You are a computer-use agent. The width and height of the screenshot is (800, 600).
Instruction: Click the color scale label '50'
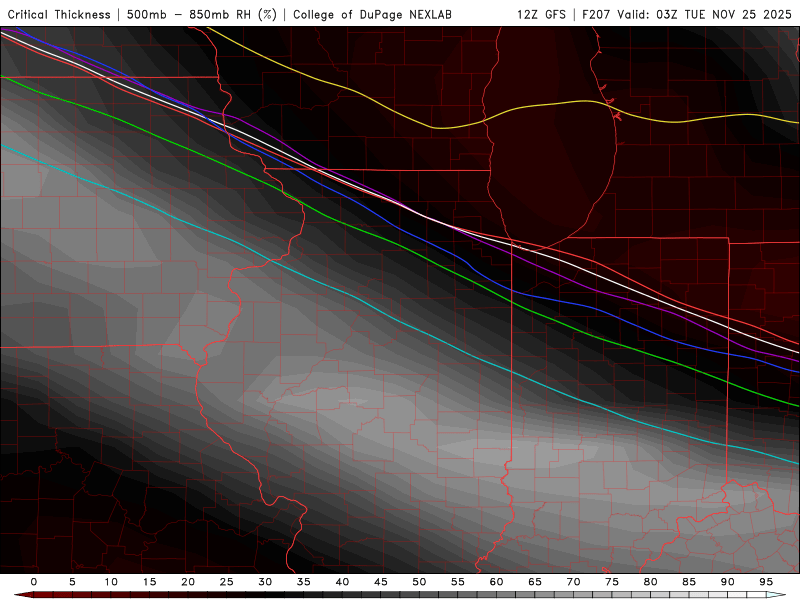(419, 582)
